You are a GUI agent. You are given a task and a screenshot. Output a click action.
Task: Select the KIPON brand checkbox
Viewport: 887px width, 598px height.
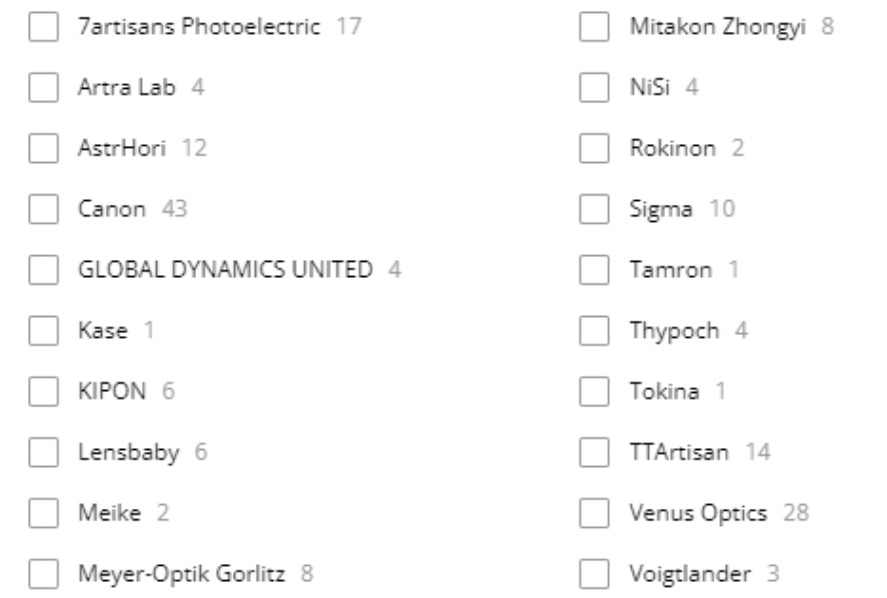pyautogui.click(x=43, y=392)
